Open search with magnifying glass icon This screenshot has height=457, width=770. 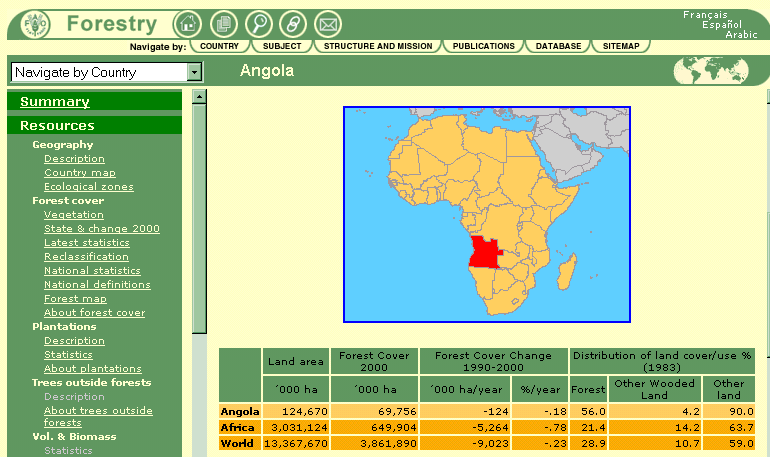click(258, 25)
